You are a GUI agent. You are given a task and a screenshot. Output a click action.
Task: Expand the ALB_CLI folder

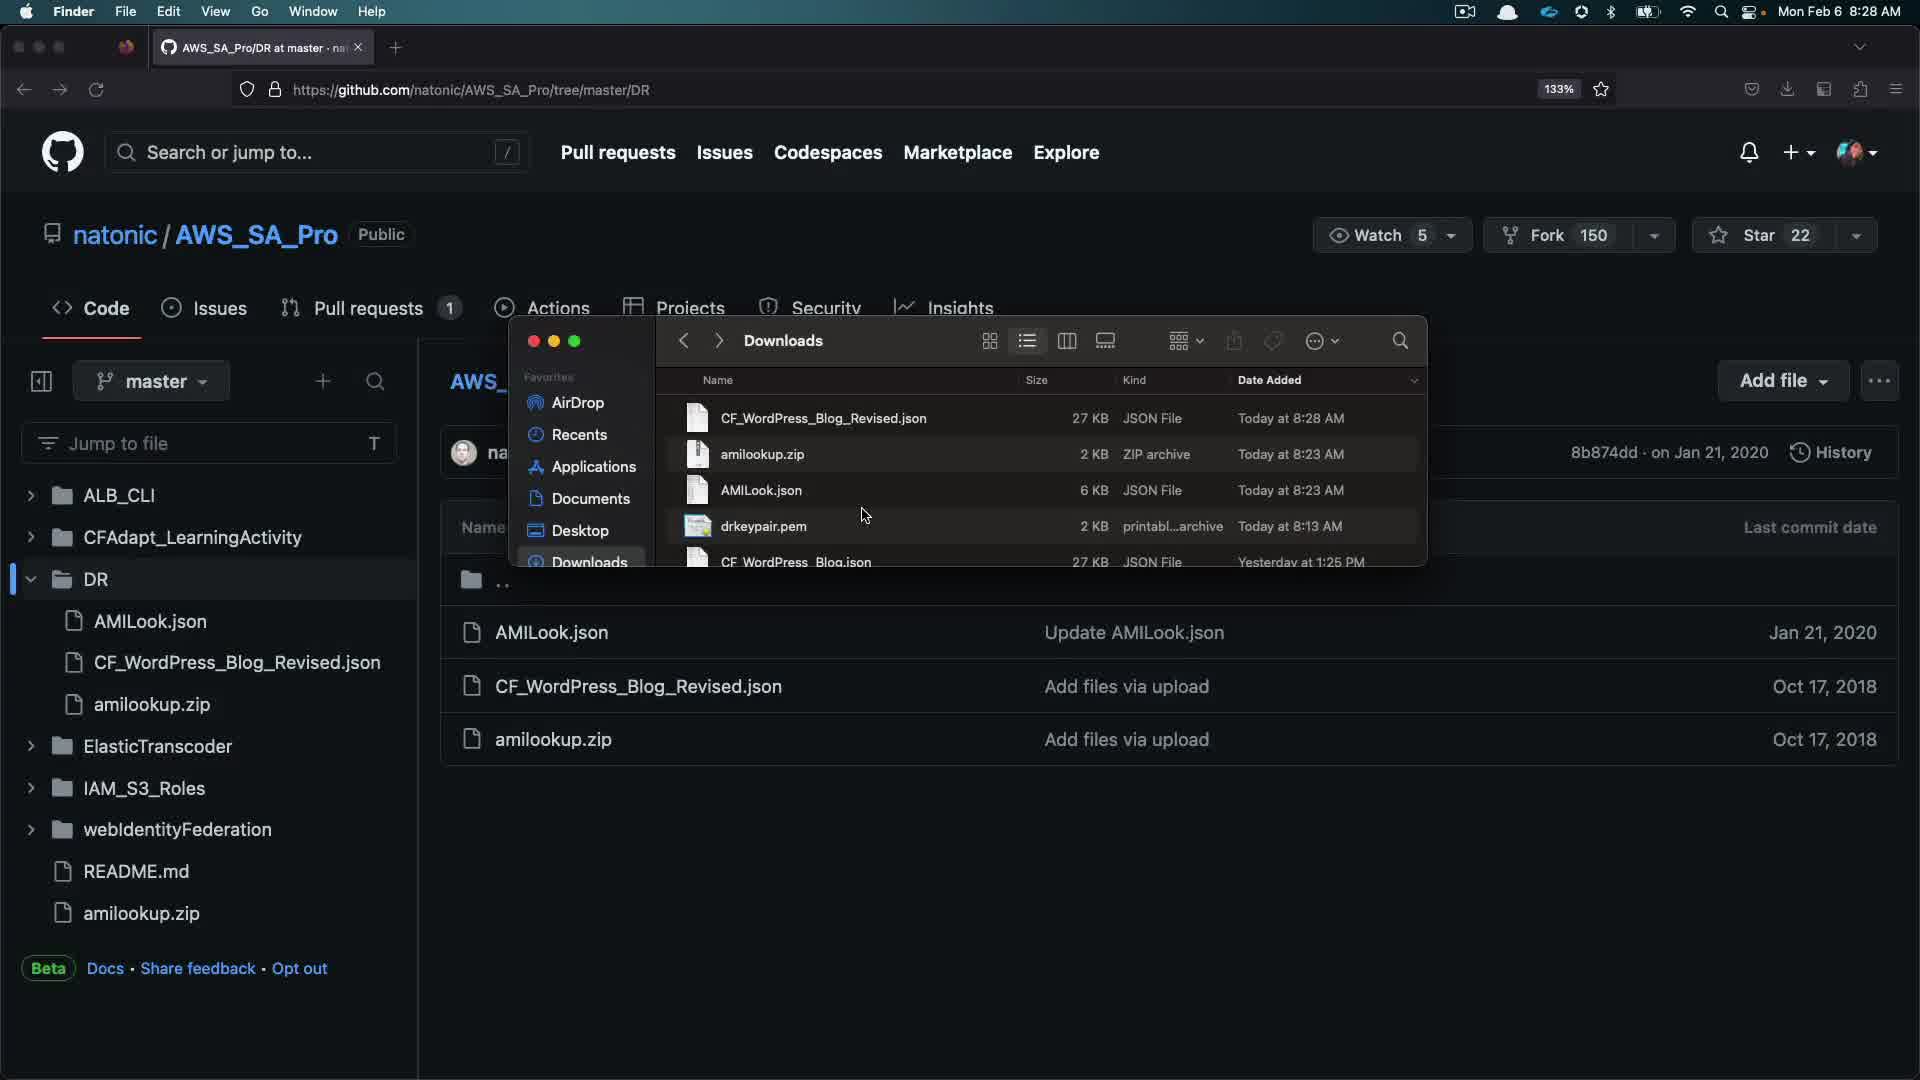tap(31, 496)
